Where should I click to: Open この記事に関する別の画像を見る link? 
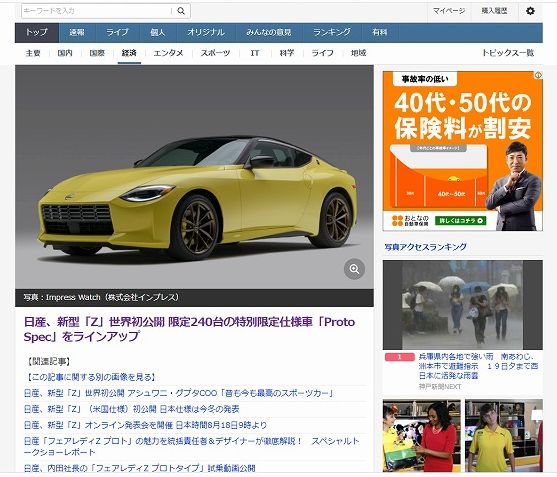tap(91, 377)
